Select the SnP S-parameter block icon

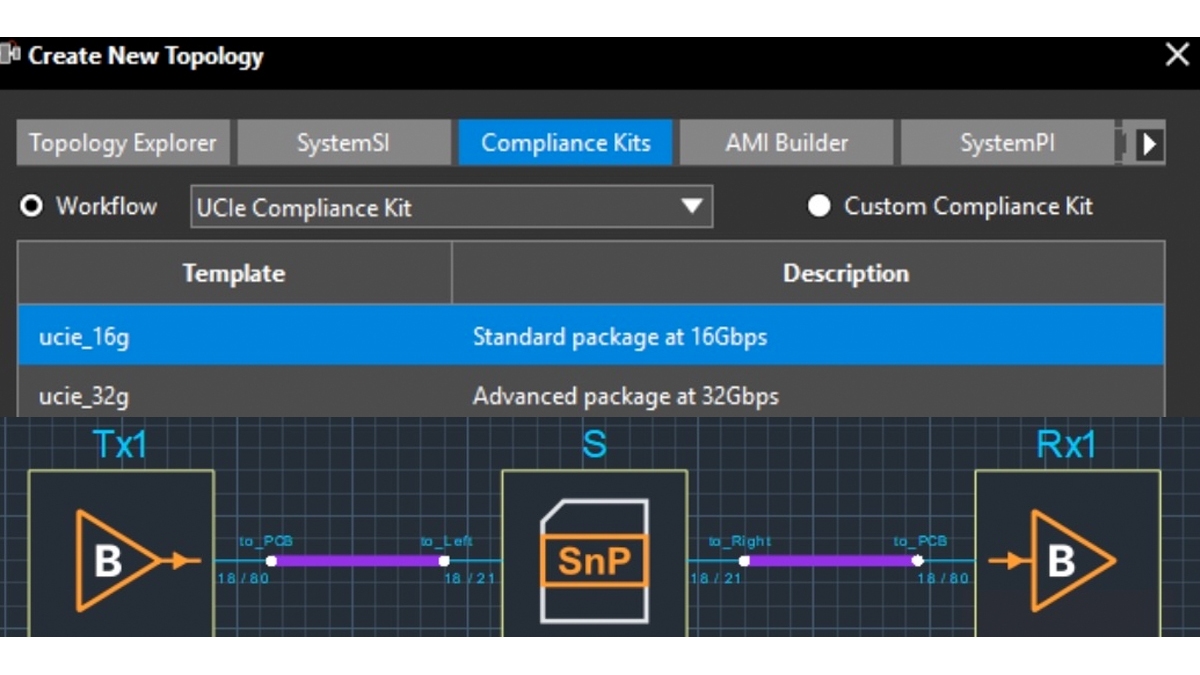pos(594,560)
